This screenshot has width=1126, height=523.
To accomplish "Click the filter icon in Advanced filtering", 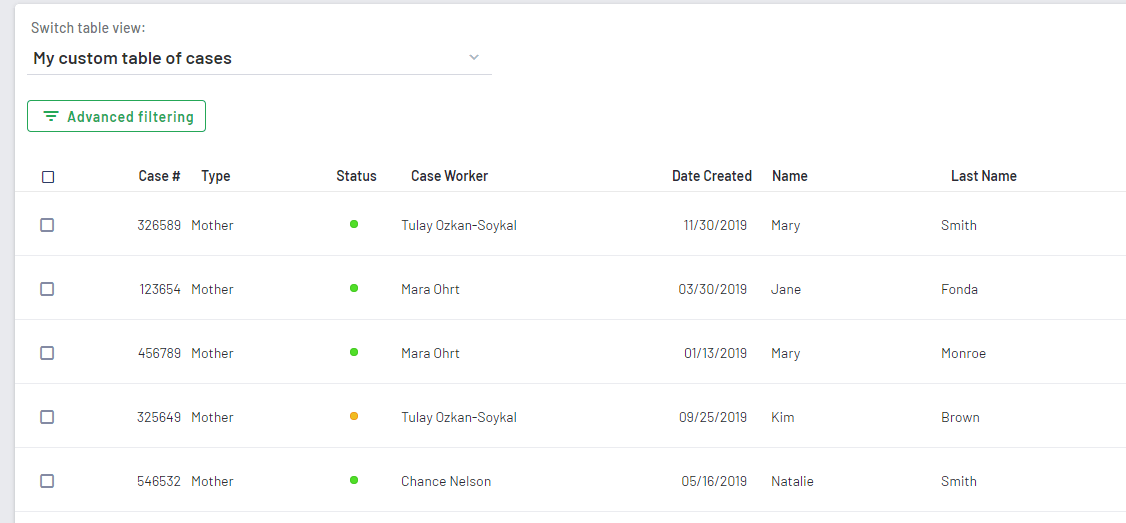I will point(51,117).
